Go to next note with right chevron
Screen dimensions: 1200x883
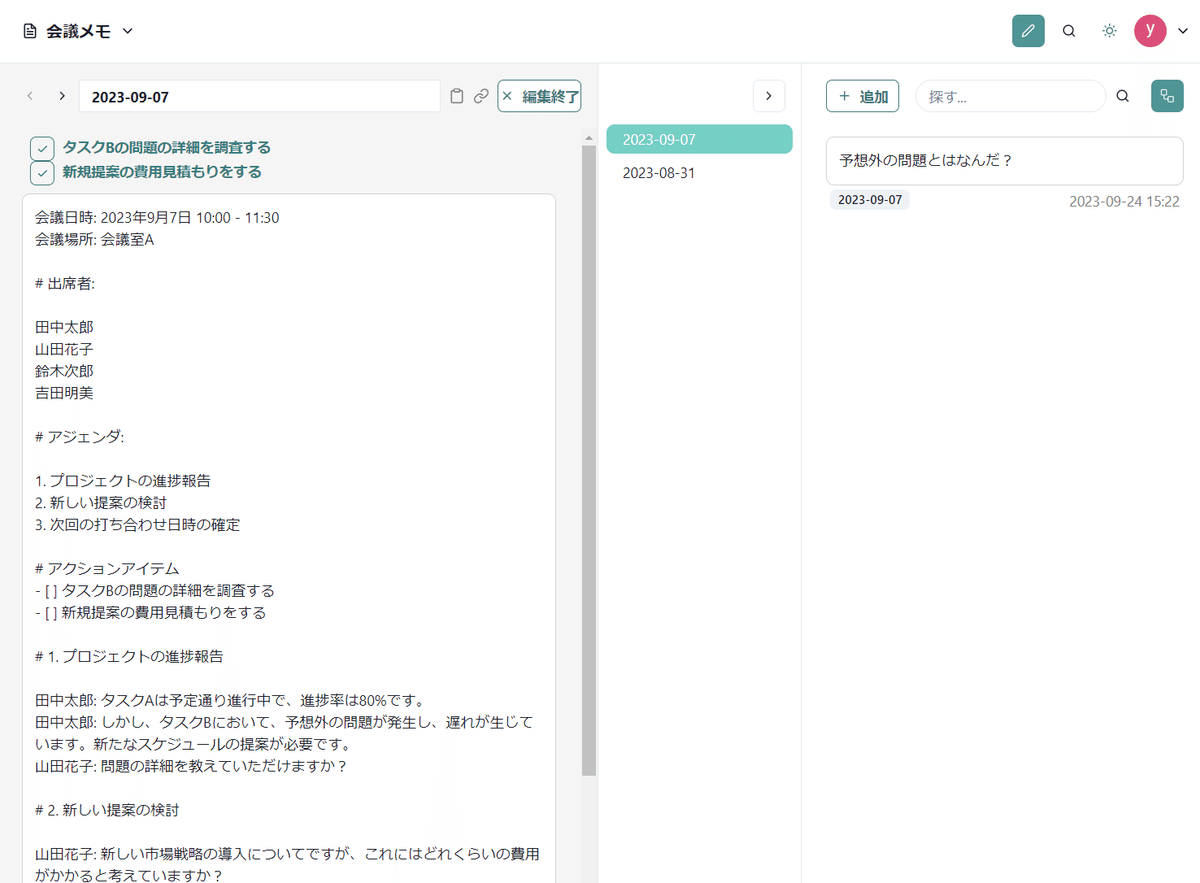point(62,96)
